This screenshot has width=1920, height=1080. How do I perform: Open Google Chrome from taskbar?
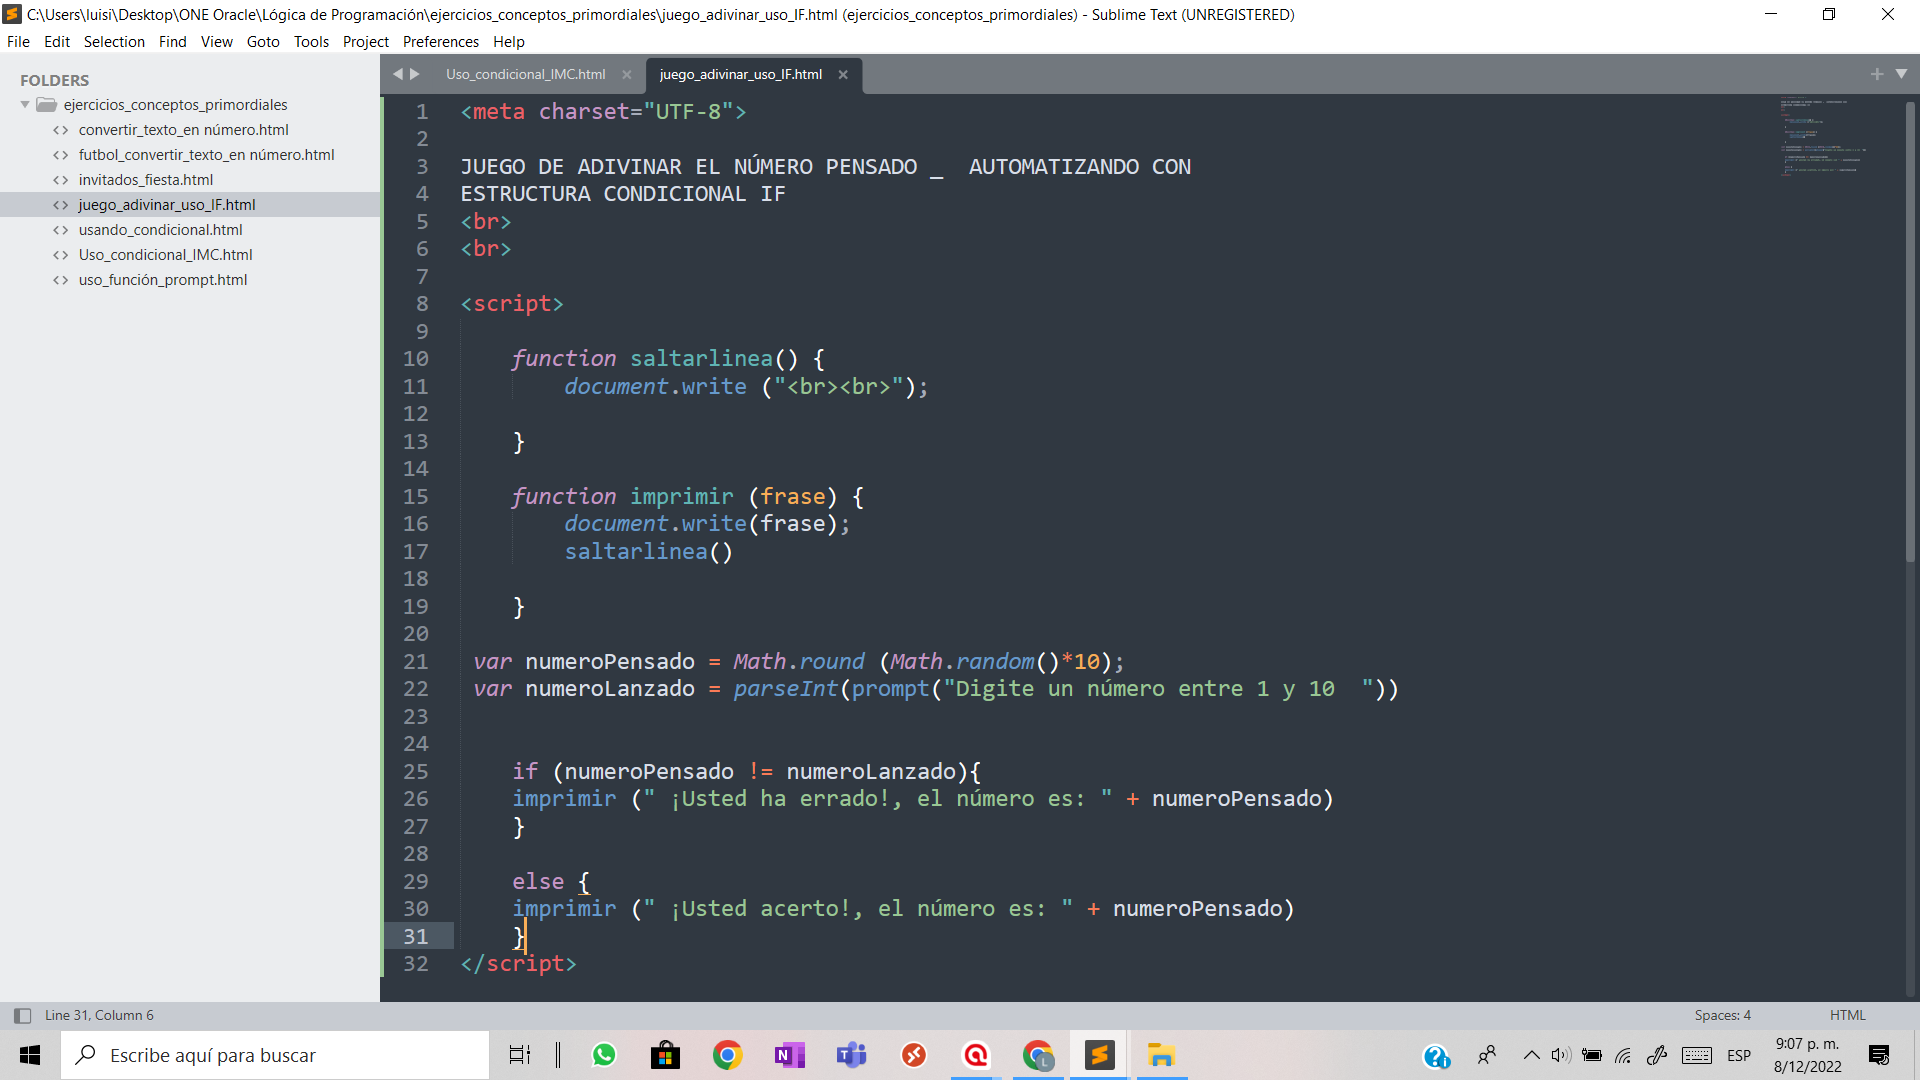pyautogui.click(x=727, y=1055)
